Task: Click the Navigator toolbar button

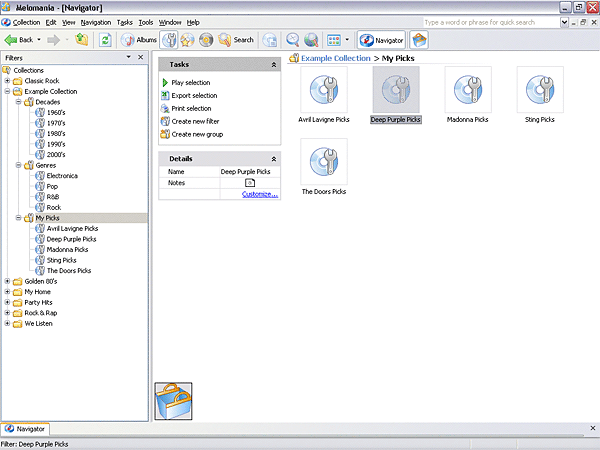Action: tap(381, 40)
